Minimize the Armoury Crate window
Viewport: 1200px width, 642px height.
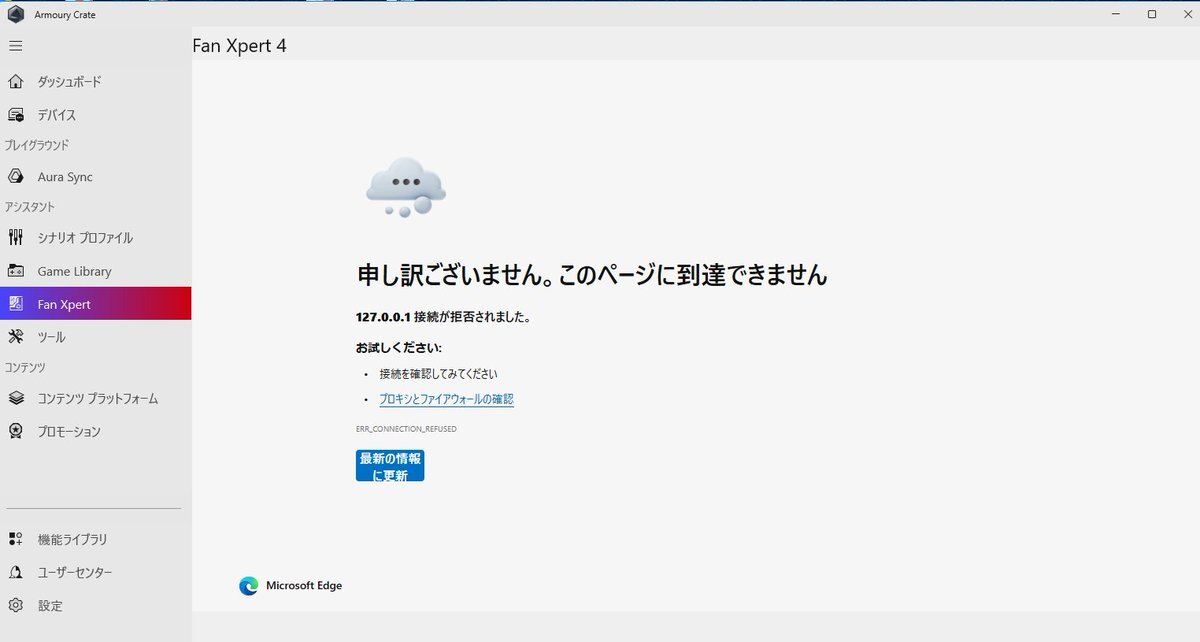pos(1115,14)
